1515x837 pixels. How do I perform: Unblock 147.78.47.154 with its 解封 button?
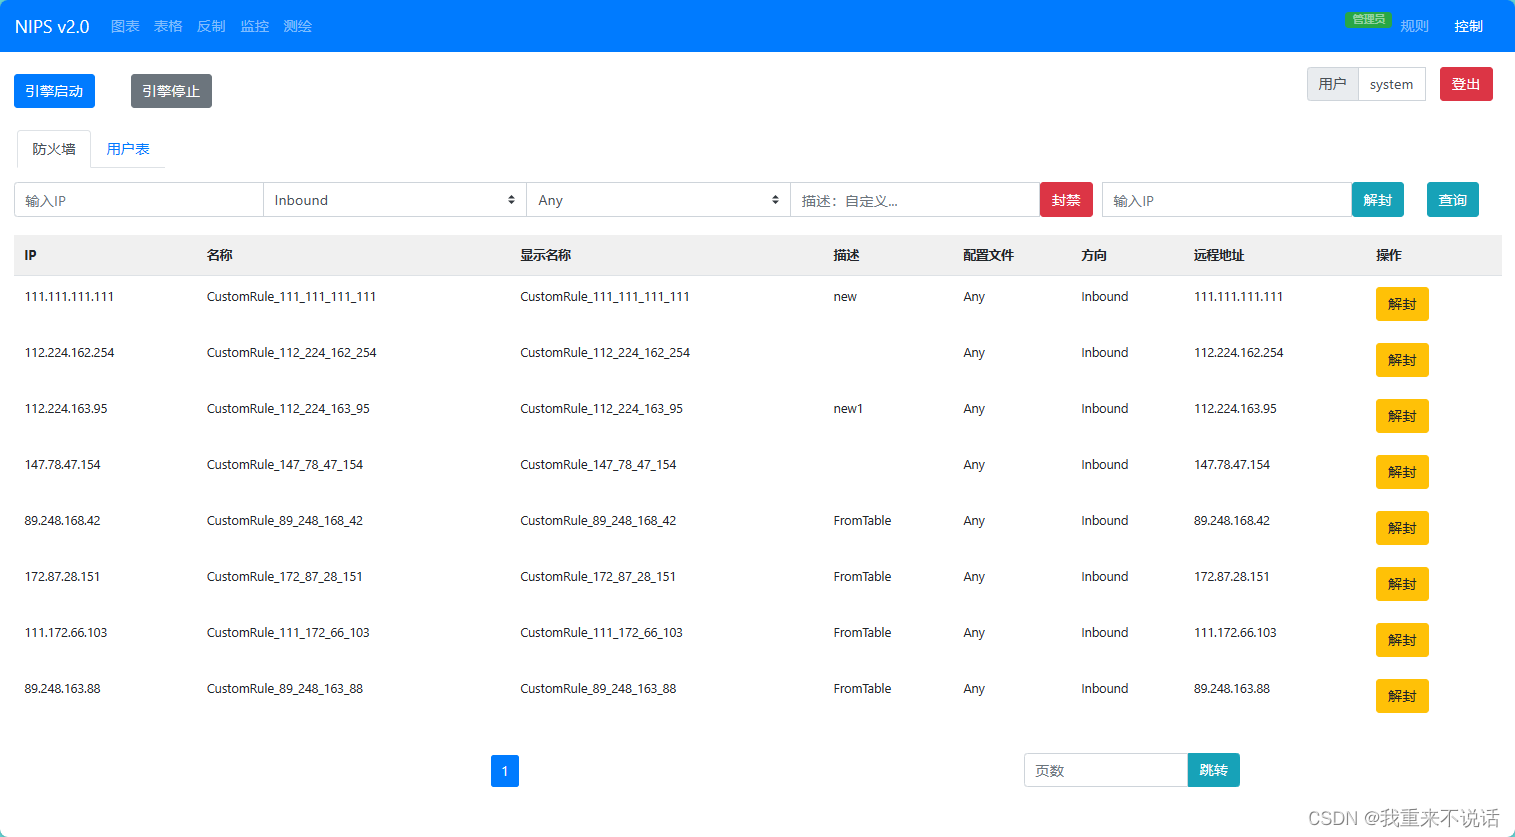click(1402, 472)
